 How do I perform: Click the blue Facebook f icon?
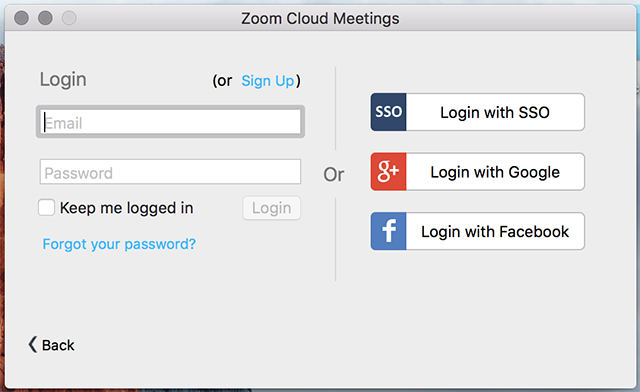pyautogui.click(x=388, y=231)
